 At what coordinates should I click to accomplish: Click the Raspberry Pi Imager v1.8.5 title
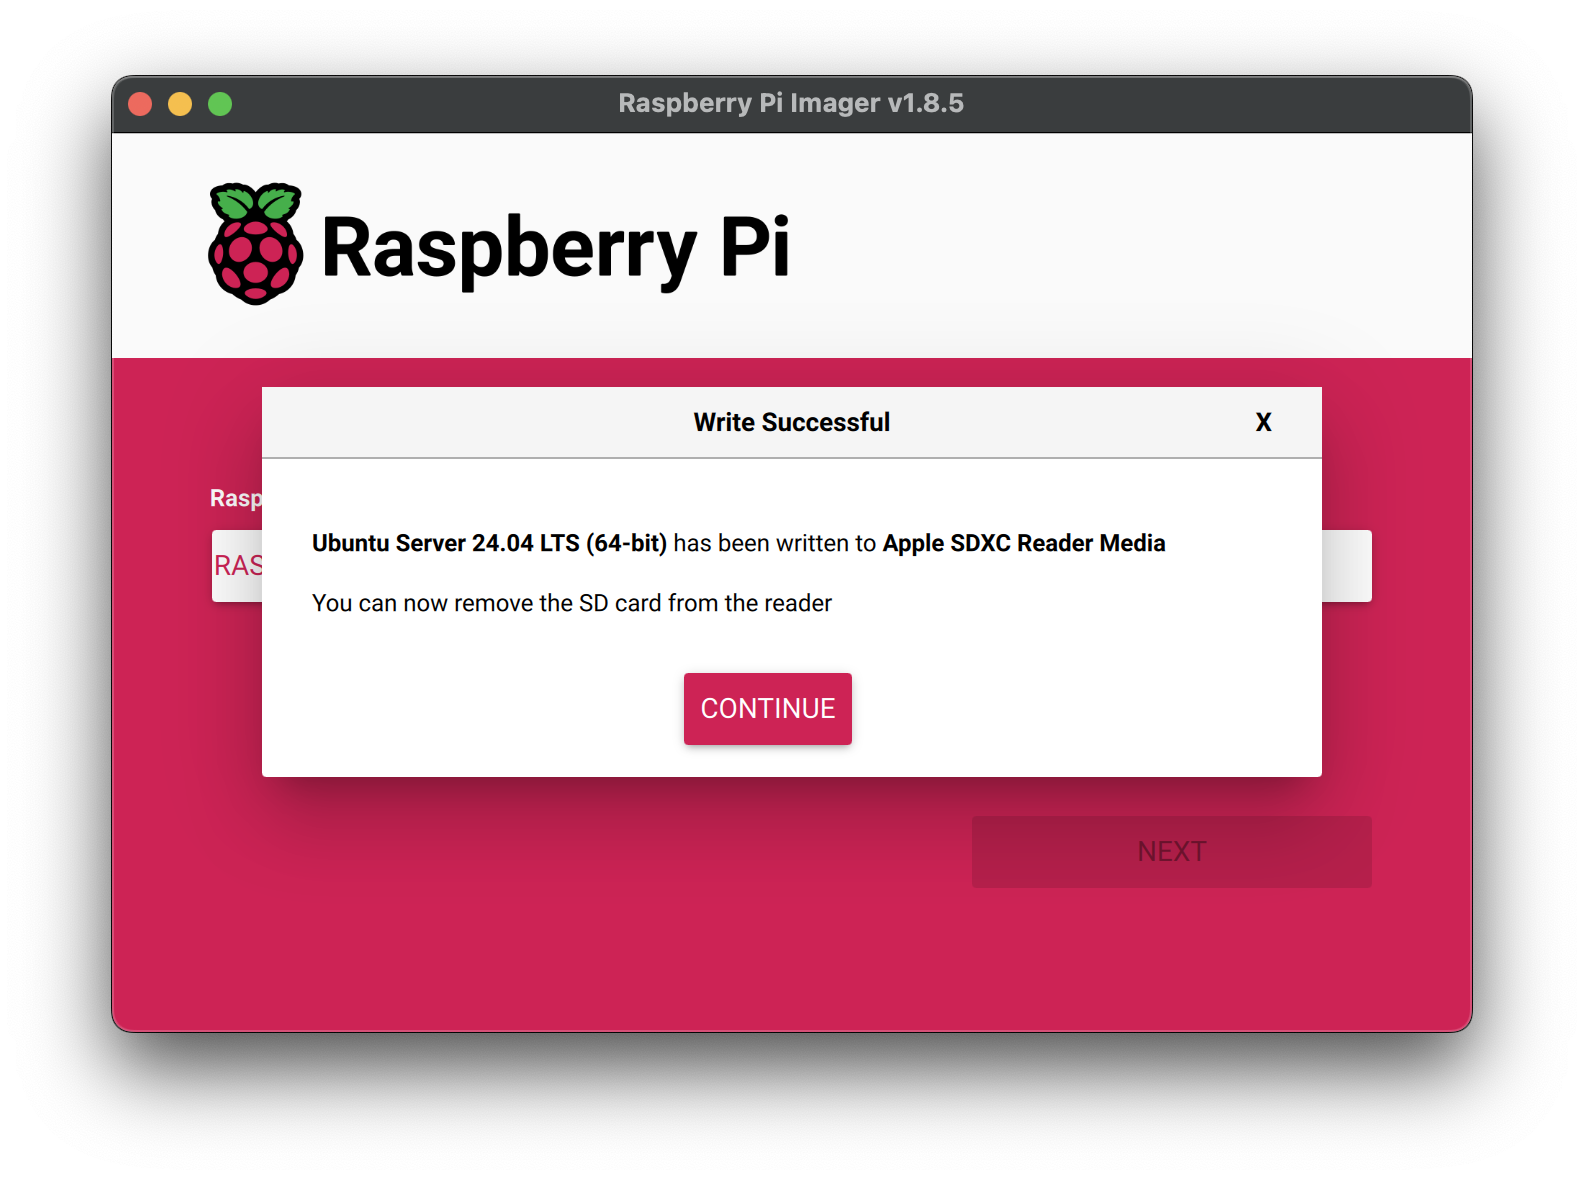(791, 103)
